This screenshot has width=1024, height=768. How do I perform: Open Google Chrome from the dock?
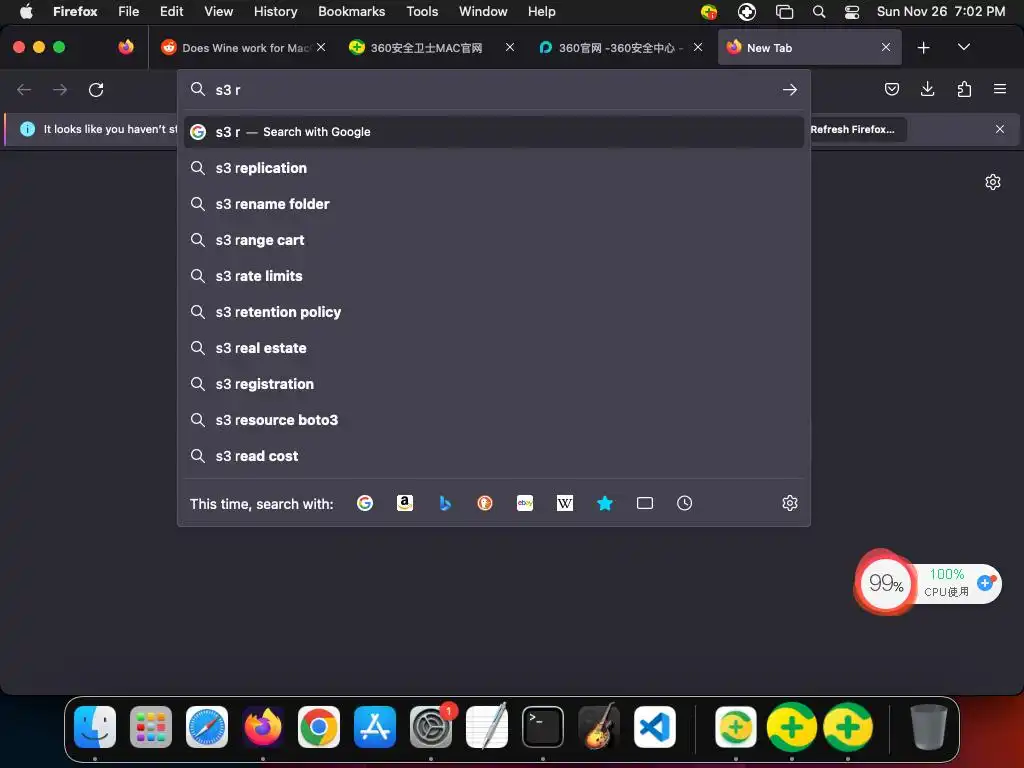[x=319, y=727]
